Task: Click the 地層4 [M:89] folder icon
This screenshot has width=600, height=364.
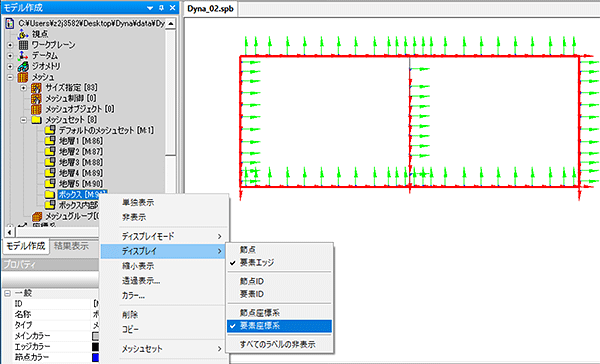Action: (x=50, y=173)
